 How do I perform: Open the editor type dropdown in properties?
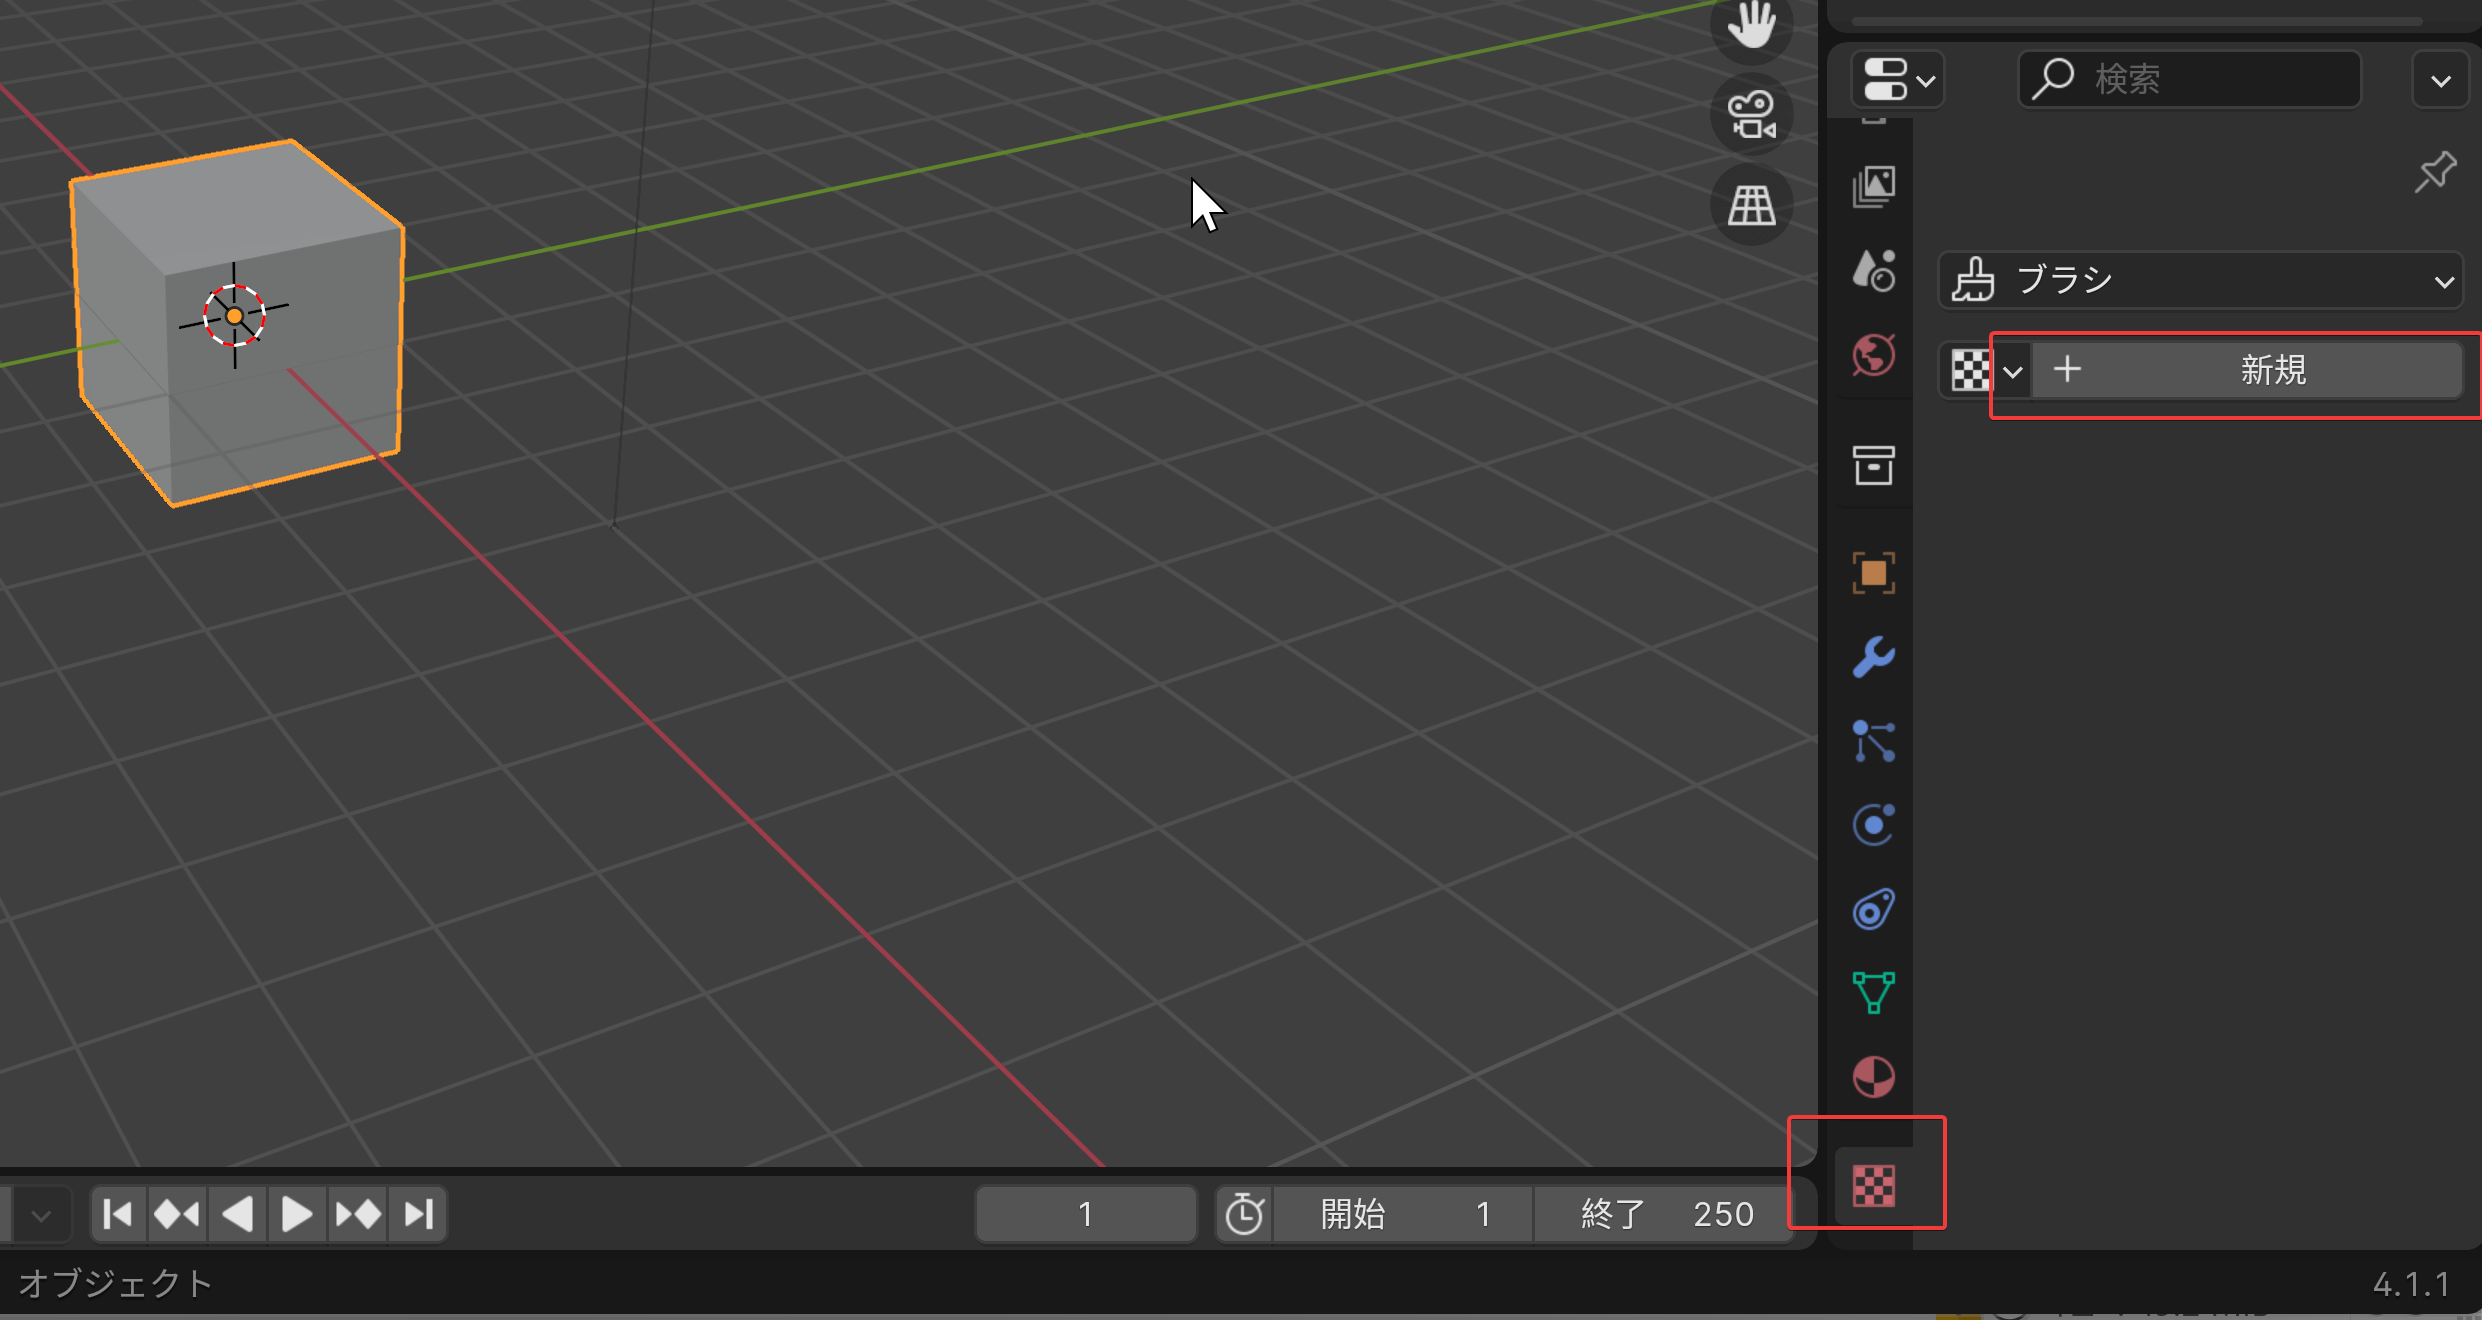(x=1897, y=80)
